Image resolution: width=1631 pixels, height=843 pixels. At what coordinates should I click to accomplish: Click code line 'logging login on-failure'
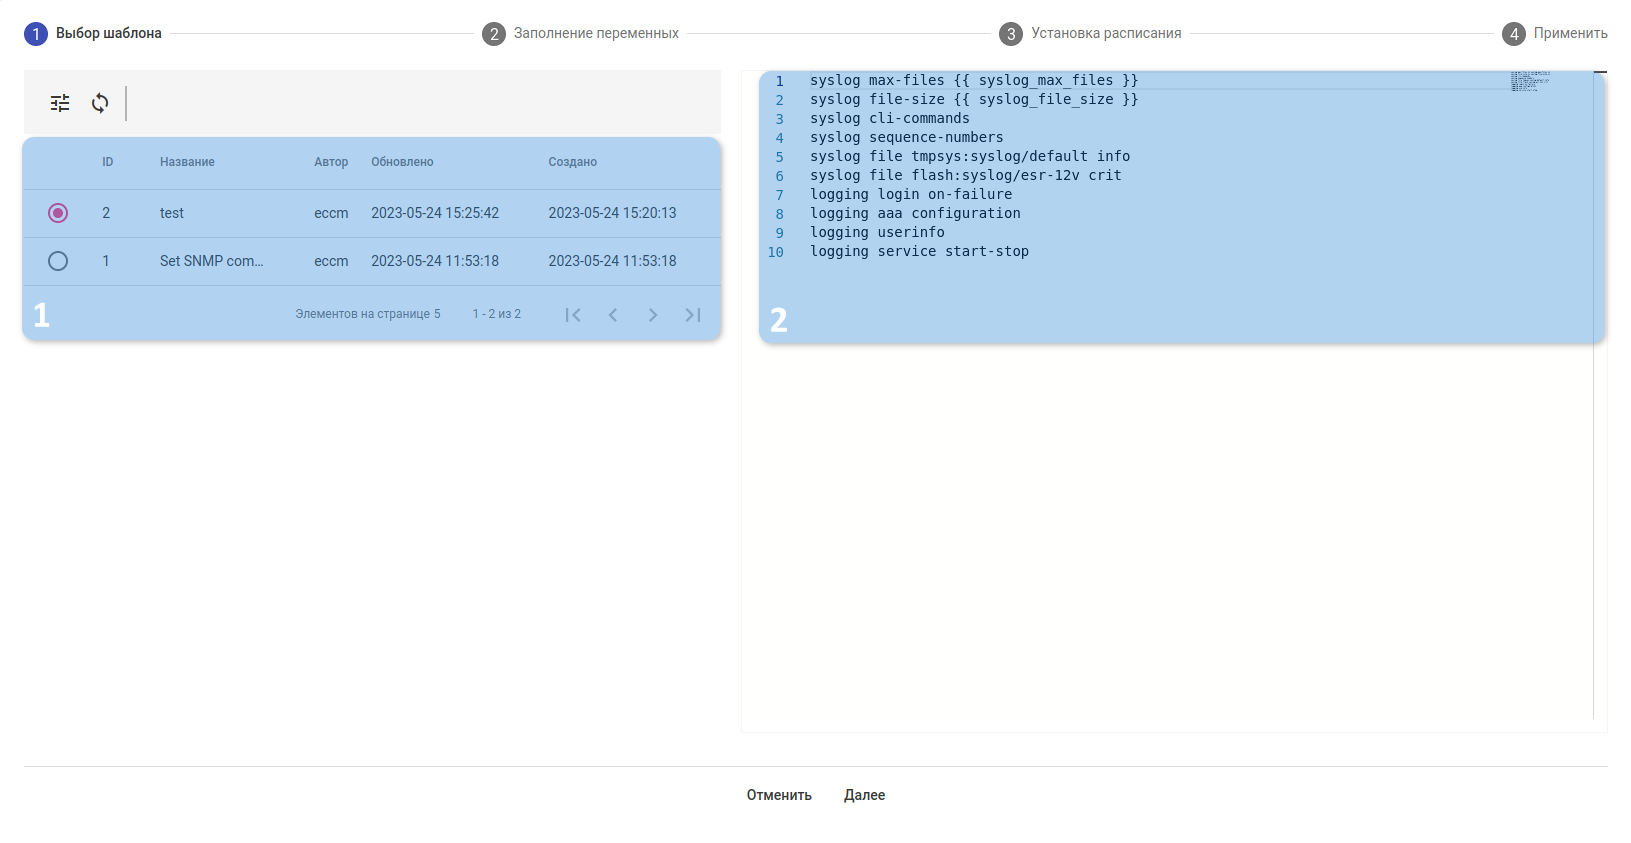click(911, 194)
